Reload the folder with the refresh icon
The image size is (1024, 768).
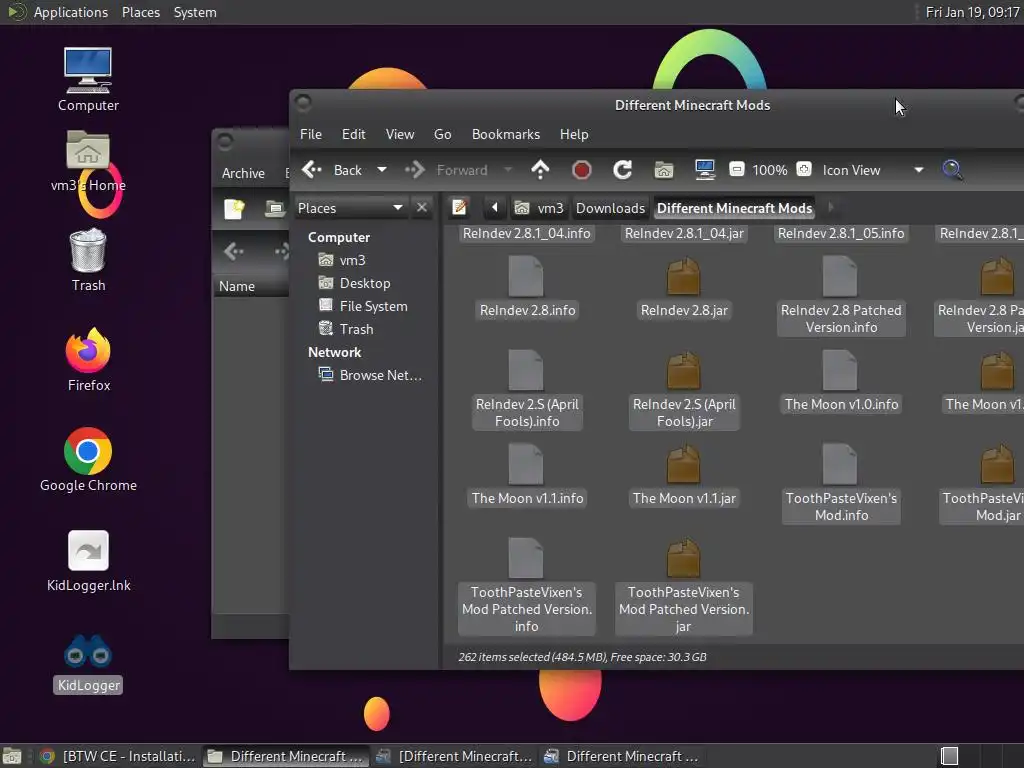click(622, 170)
